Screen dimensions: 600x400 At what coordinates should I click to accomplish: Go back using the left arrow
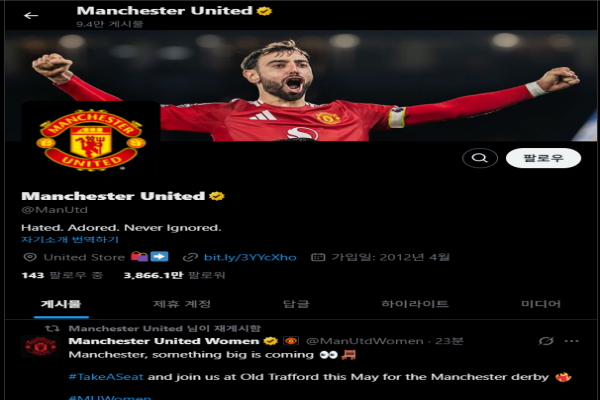(31, 16)
